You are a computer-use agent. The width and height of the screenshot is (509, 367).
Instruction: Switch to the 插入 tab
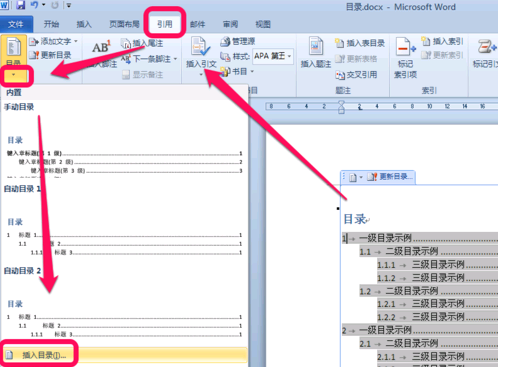coord(84,24)
